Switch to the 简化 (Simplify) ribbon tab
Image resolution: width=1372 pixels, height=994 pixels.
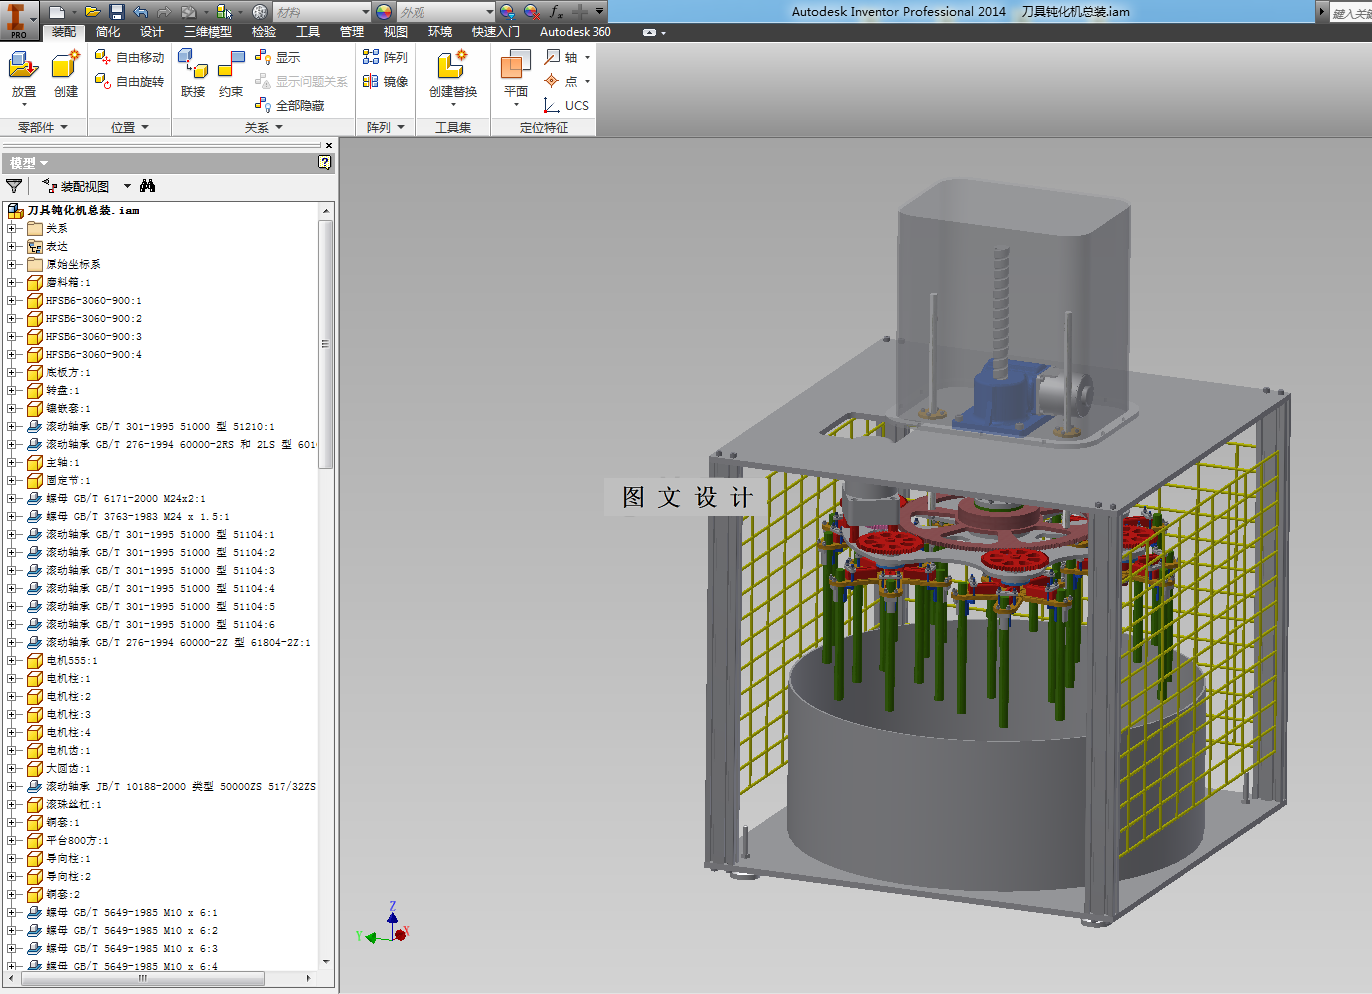point(107,32)
